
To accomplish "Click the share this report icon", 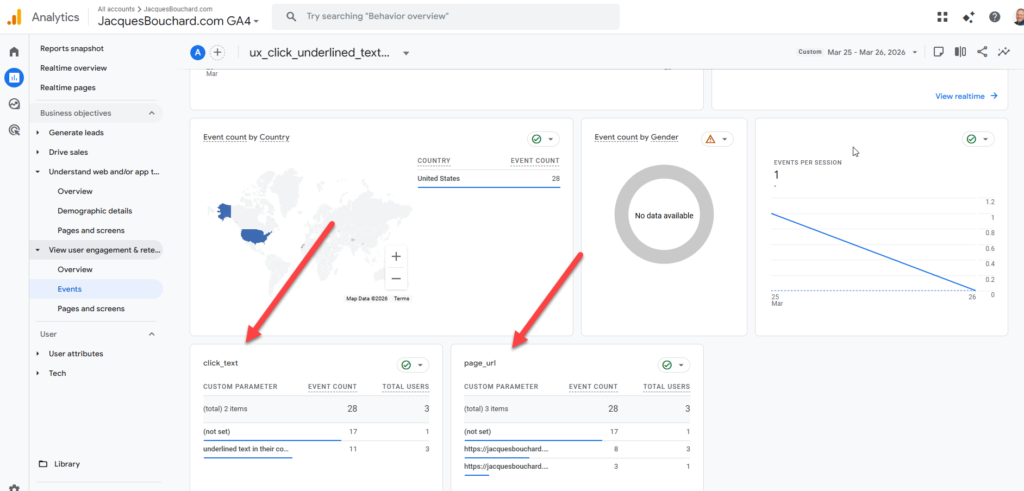I will 982,52.
